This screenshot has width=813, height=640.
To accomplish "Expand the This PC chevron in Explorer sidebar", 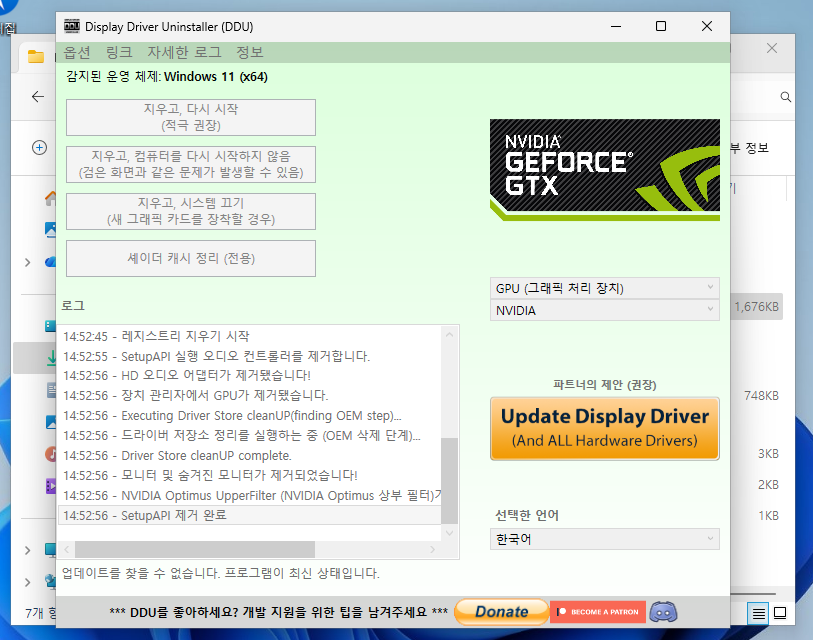I will (27, 550).
